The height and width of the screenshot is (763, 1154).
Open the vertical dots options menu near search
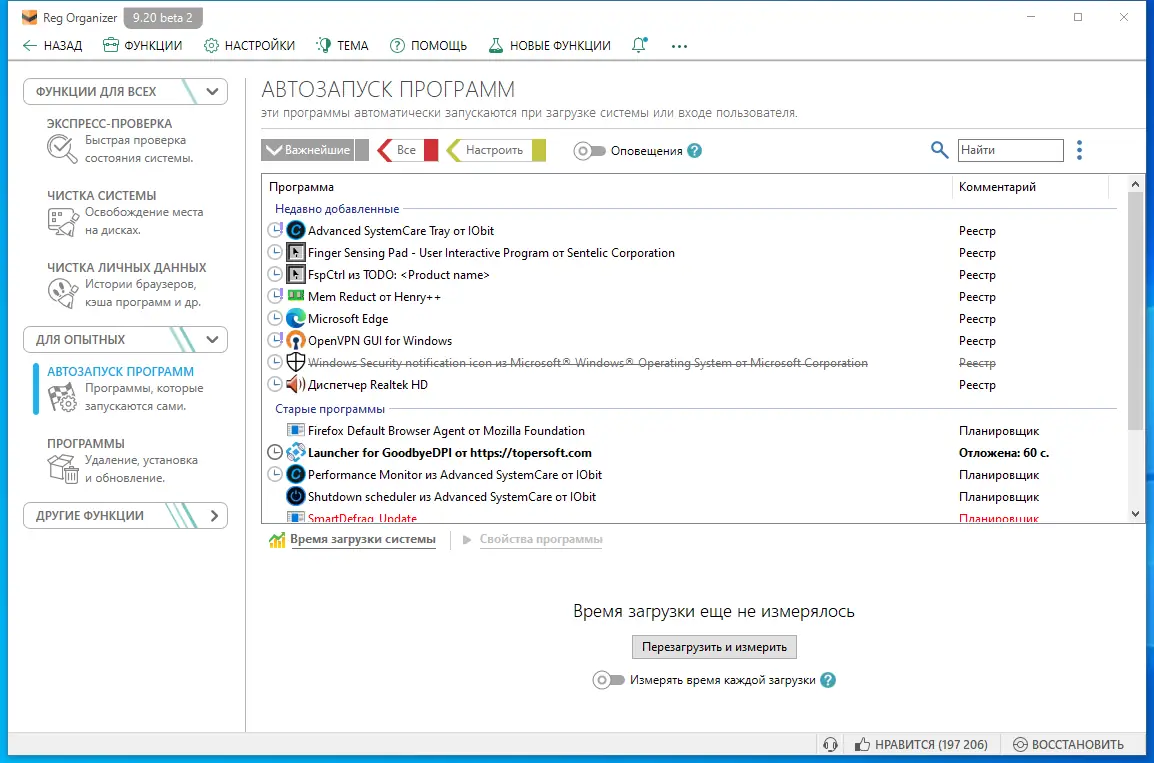click(1079, 150)
